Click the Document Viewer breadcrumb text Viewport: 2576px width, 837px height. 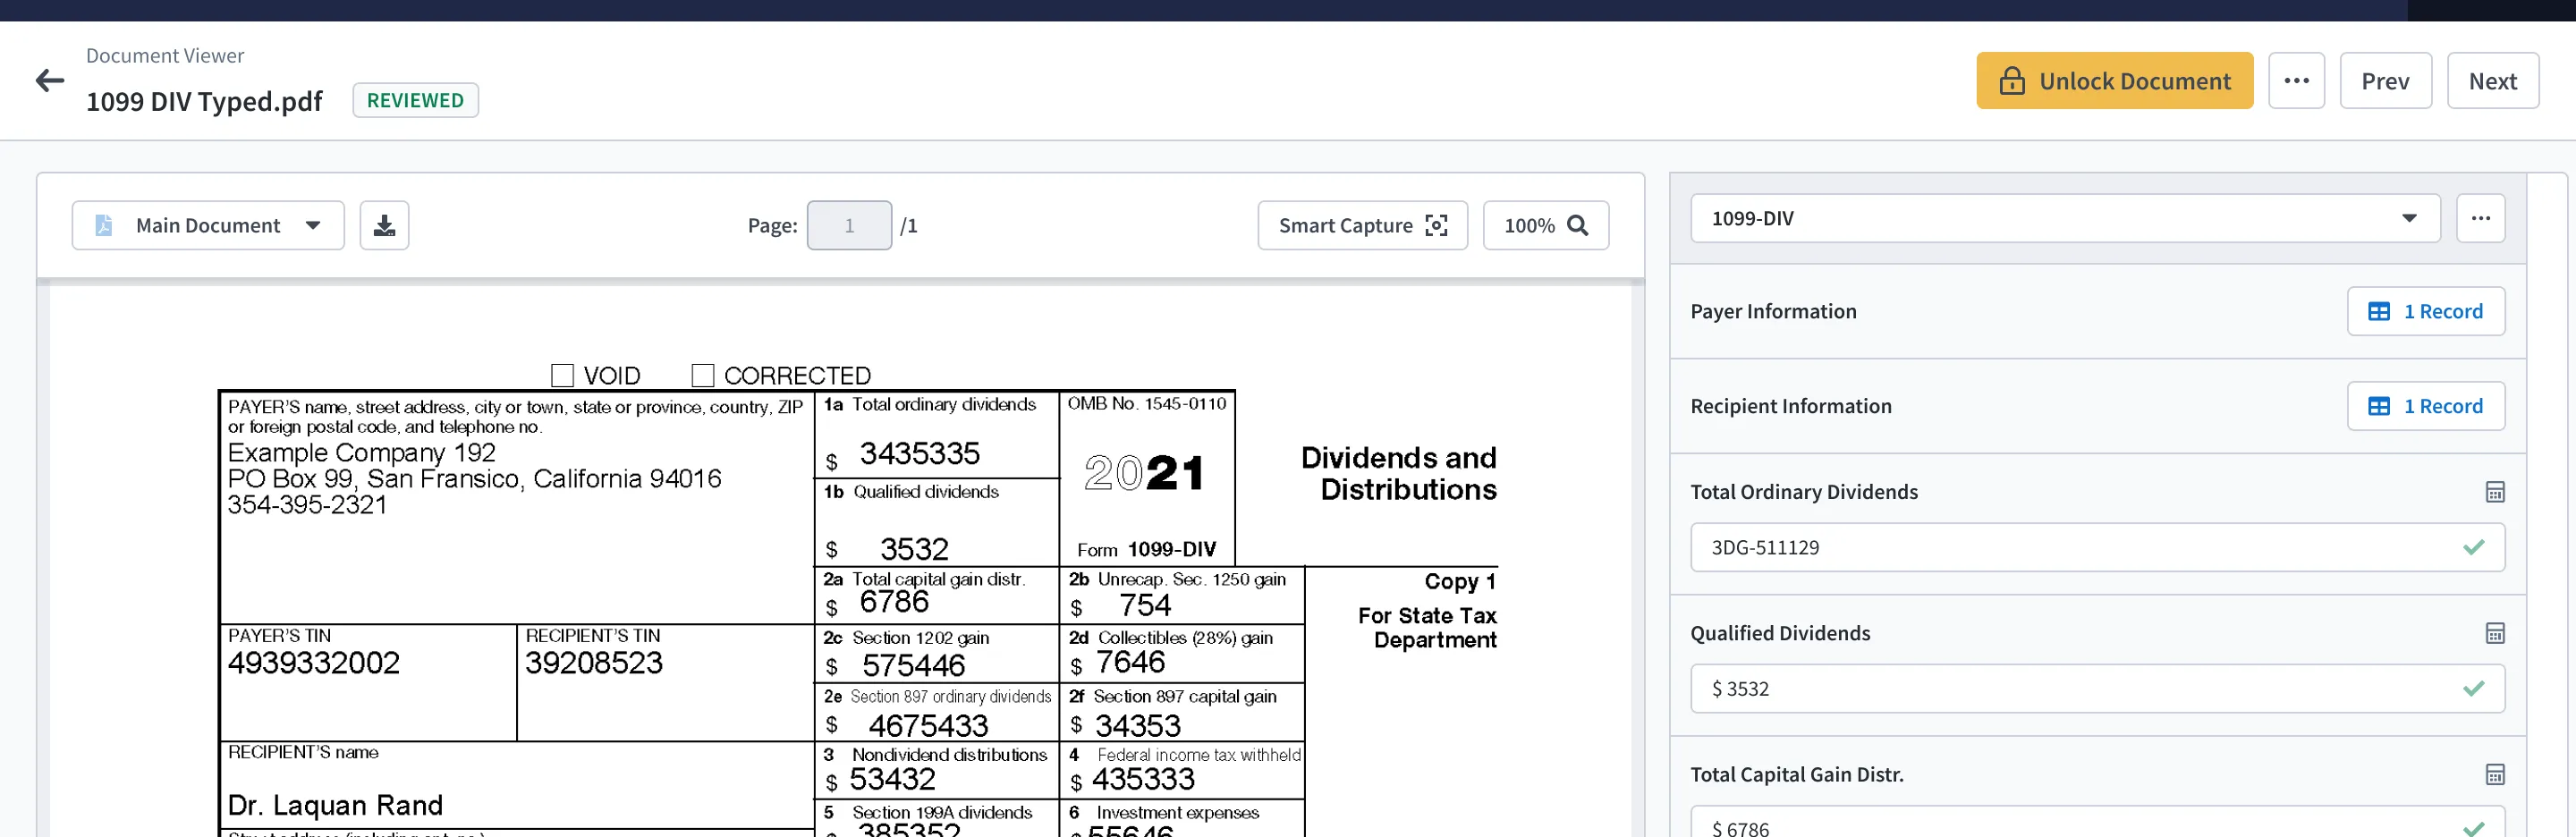pos(165,56)
